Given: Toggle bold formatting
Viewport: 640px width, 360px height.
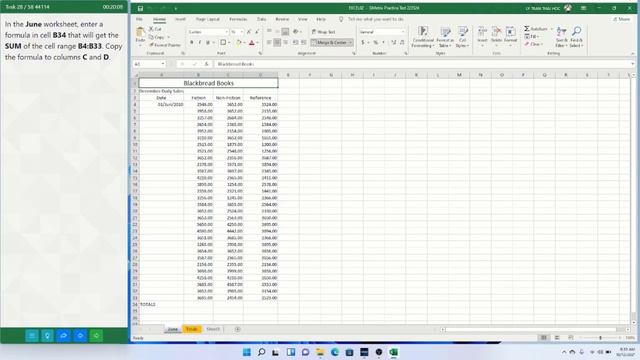Looking at the screenshot, I should [191, 42].
